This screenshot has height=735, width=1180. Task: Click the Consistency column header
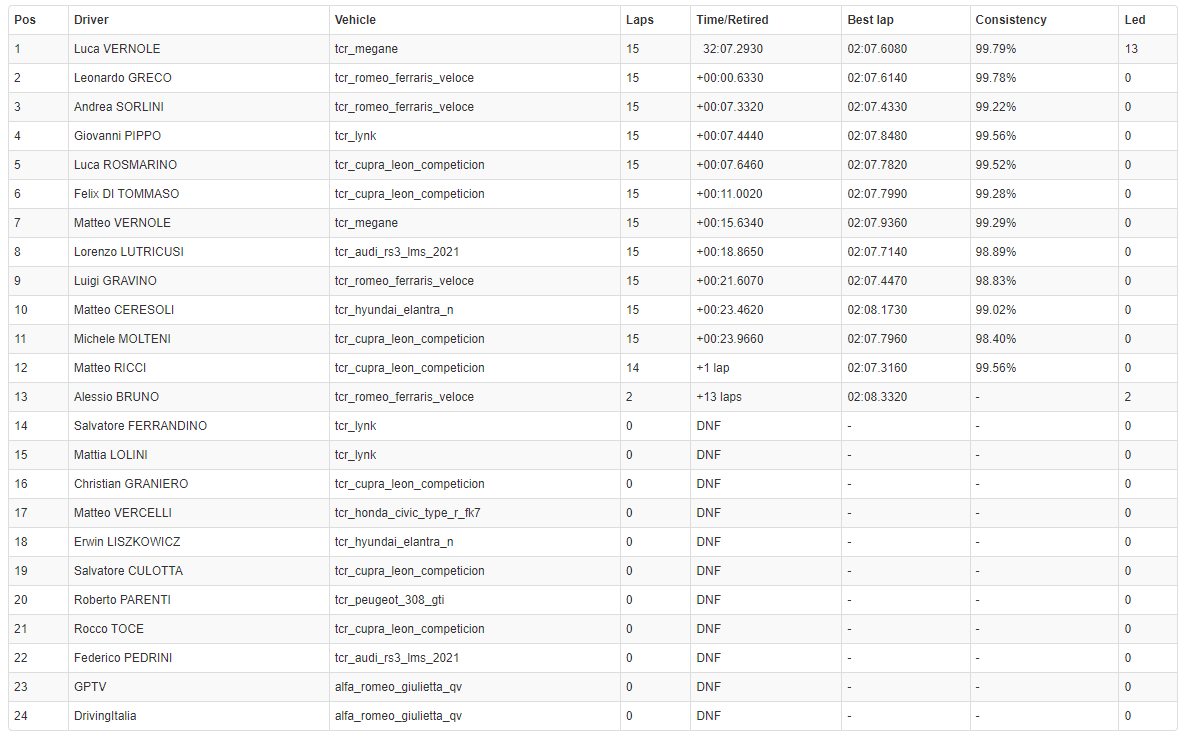[1010, 20]
